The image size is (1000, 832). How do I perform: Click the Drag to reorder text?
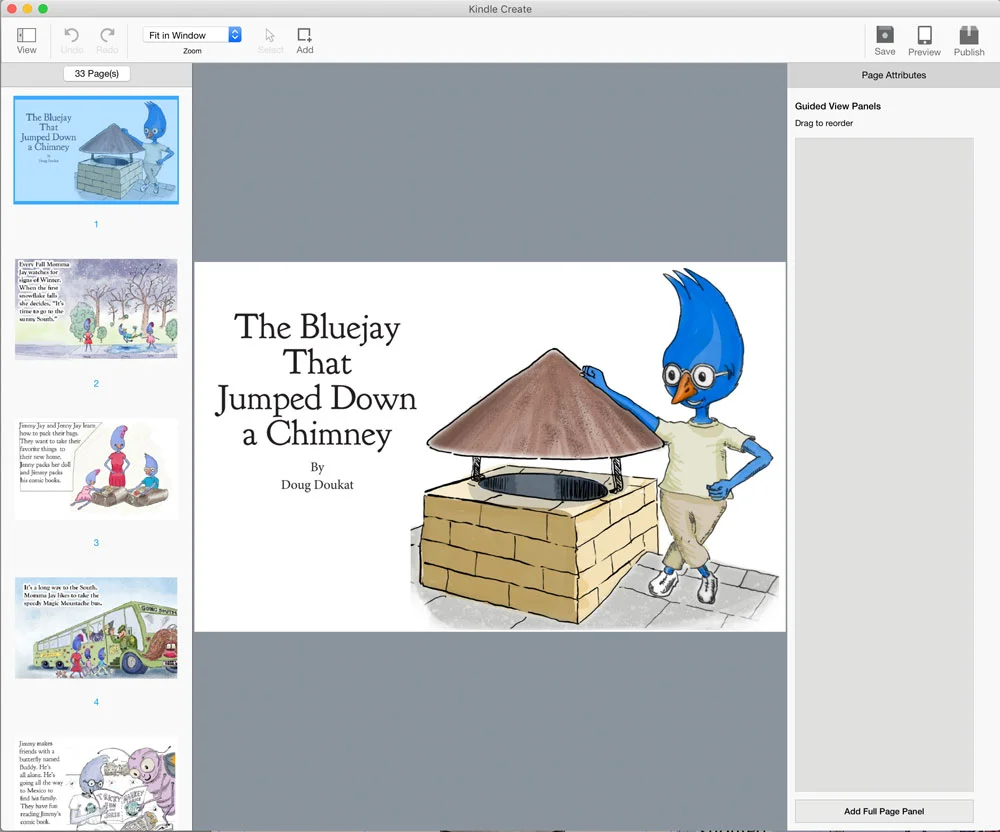coord(823,123)
